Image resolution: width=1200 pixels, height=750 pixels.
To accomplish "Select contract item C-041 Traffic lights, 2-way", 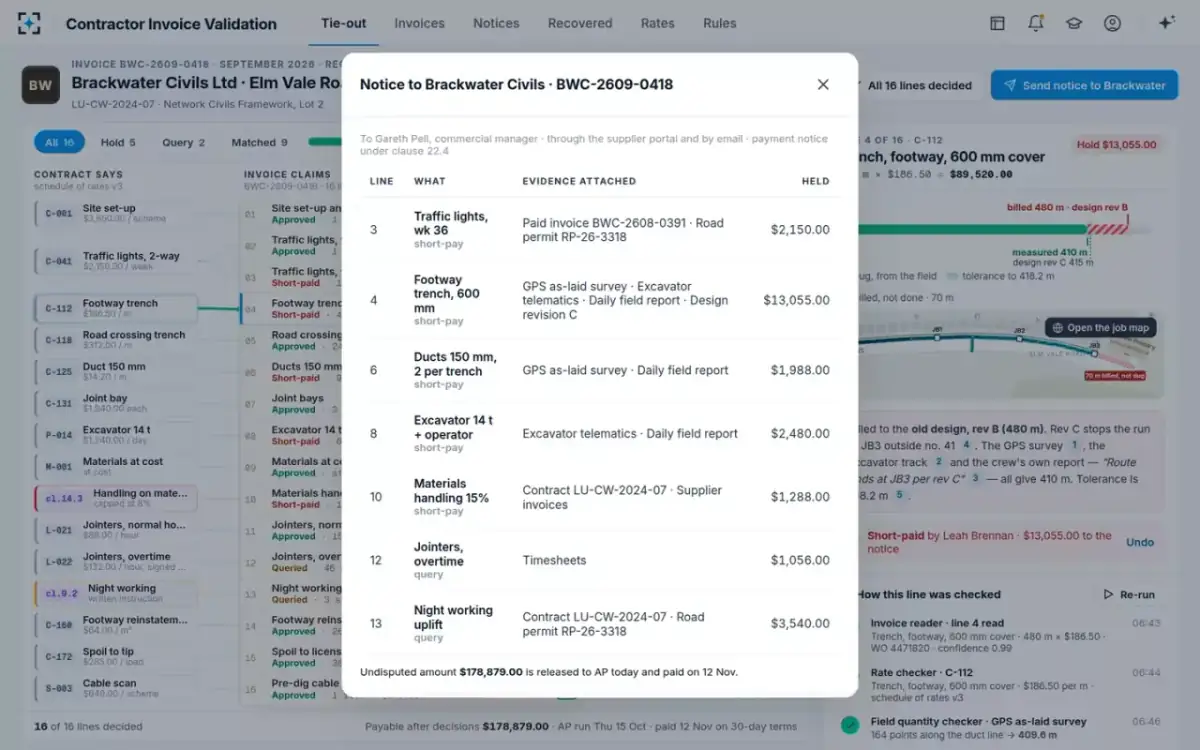I will pos(115,260).
